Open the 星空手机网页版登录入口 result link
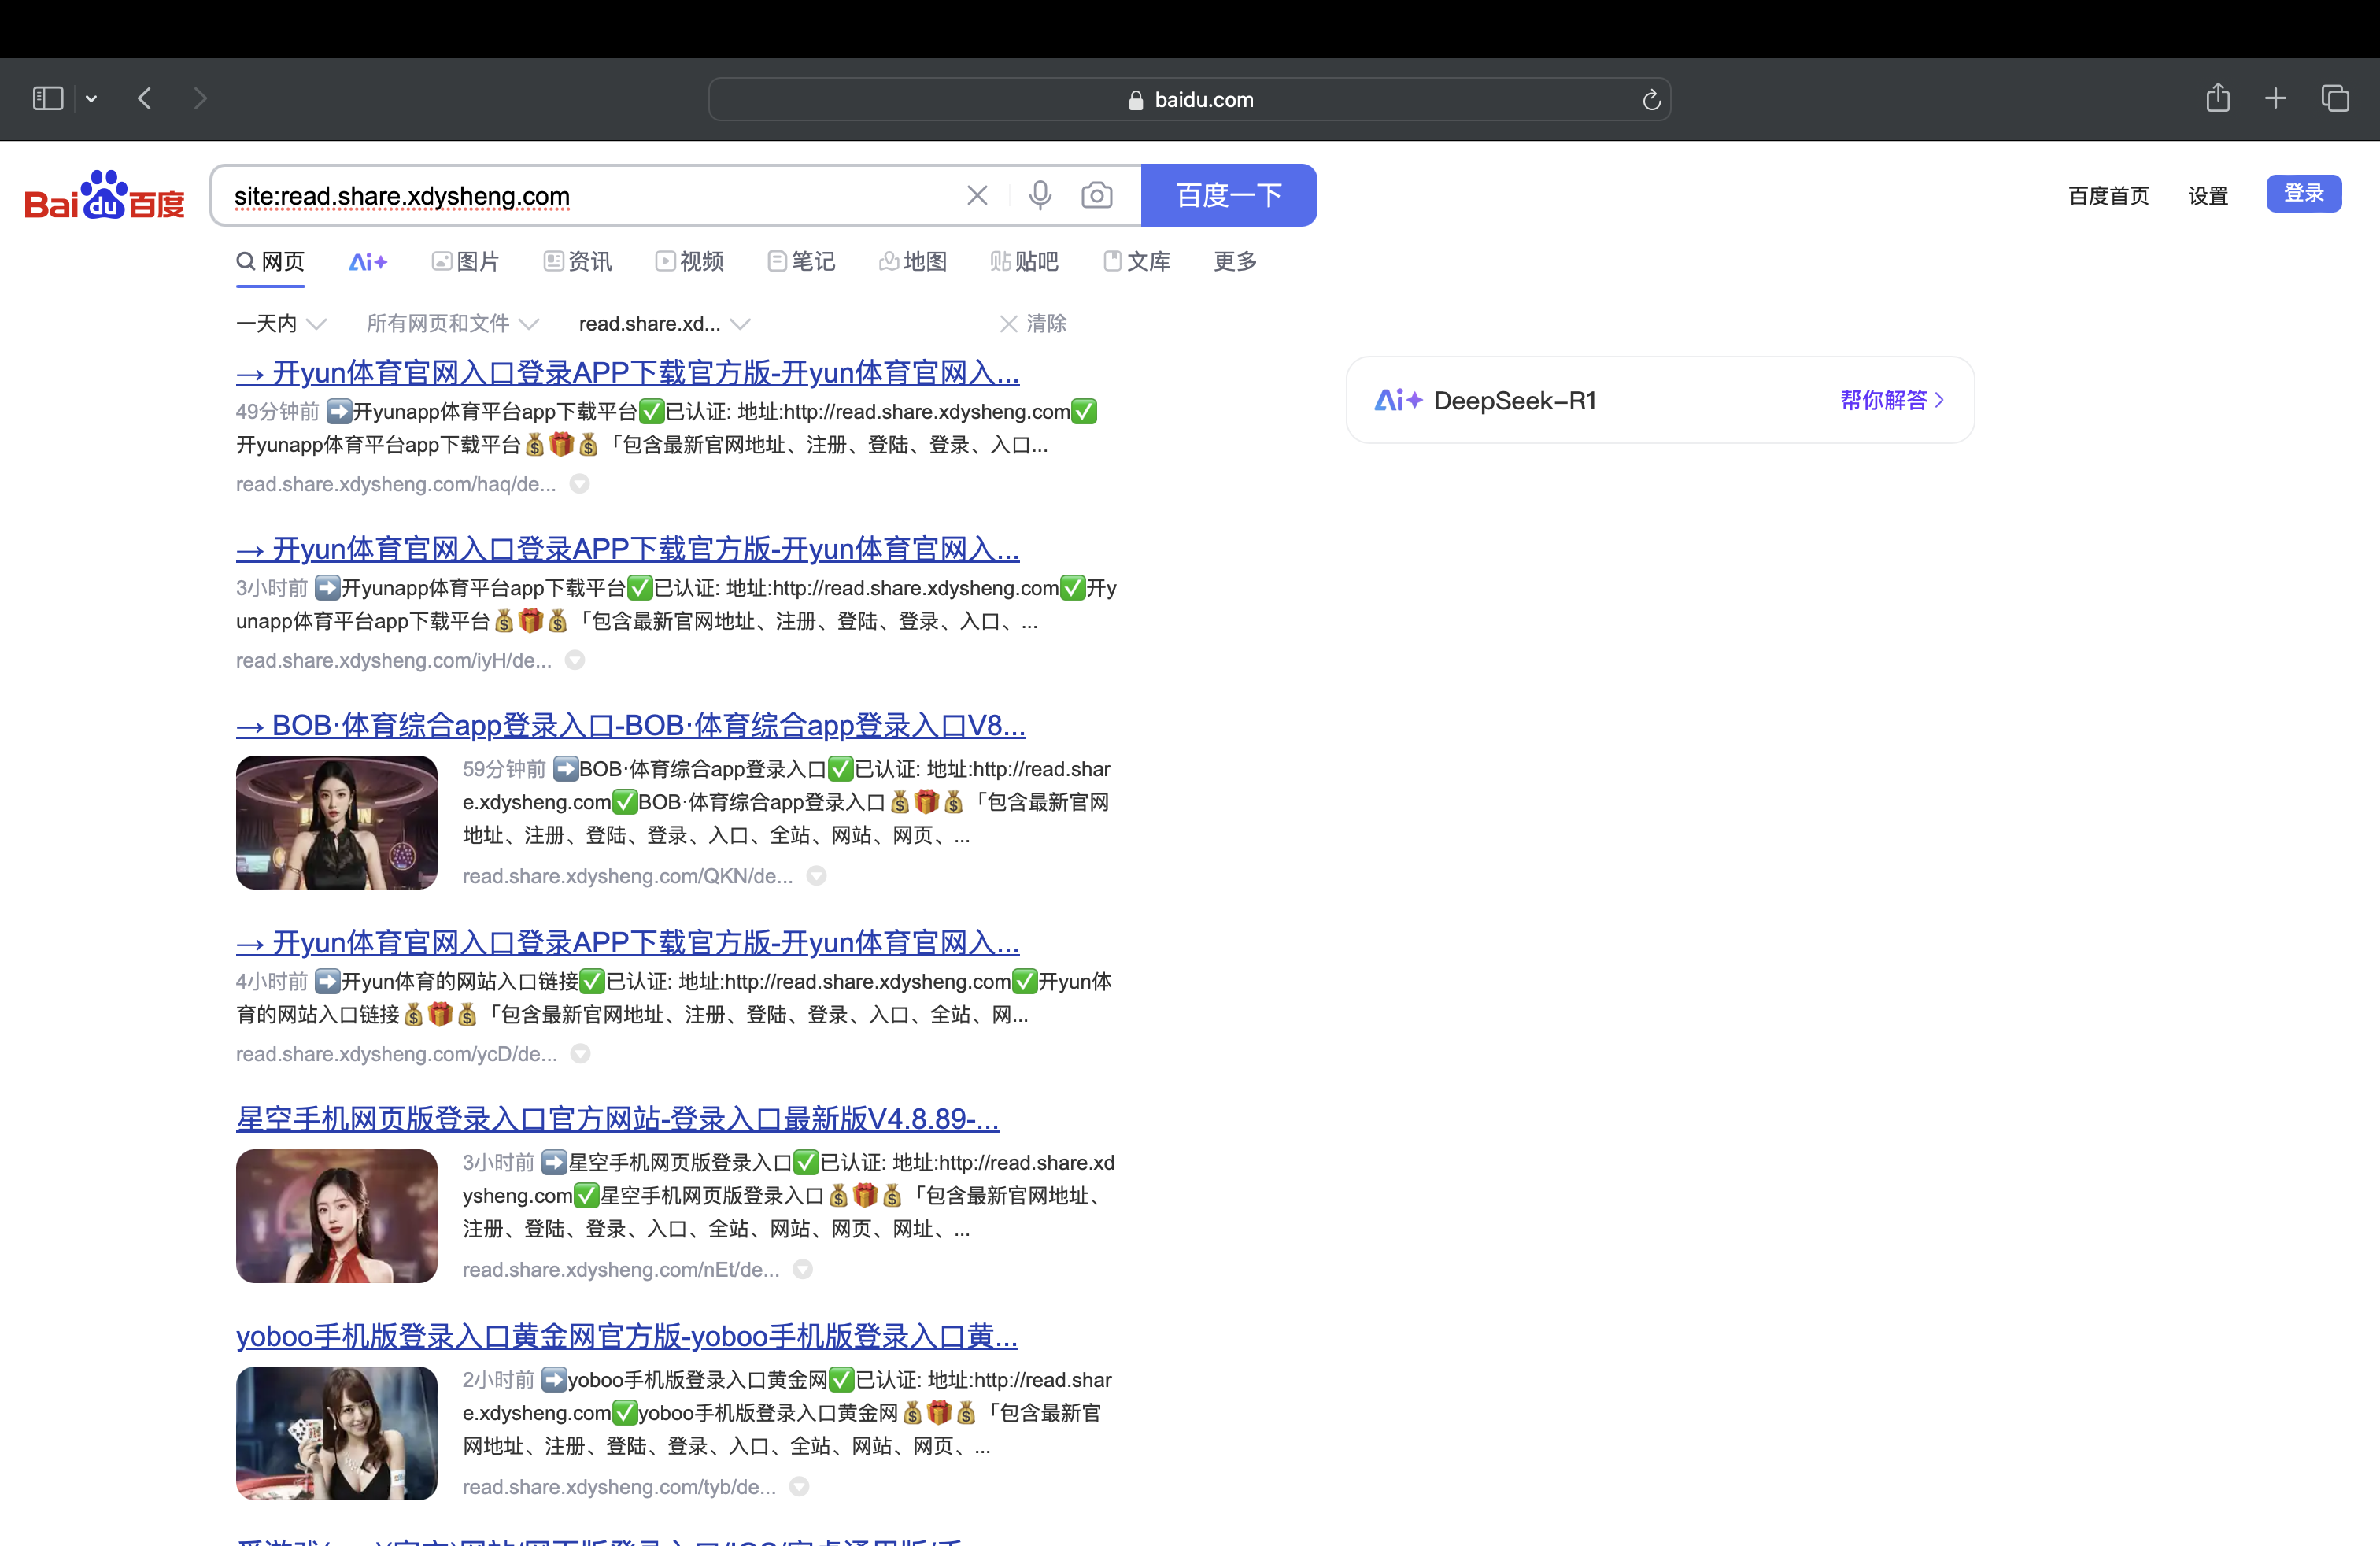The height and width of the screenshot is (1546, 2380). coord(617,1118)
